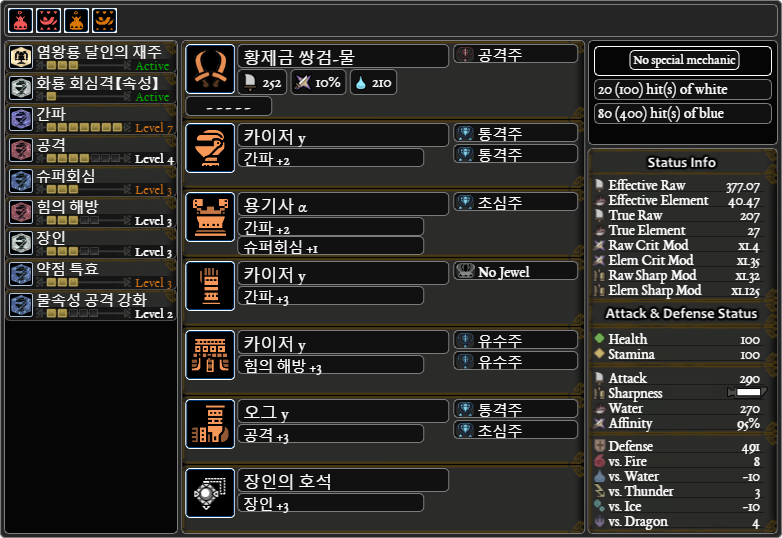Image resolution: width=782 pixels, height=538 pixels.
Task: Toggle the second red-bordered buff icon
Action: [x=48, y=20]
